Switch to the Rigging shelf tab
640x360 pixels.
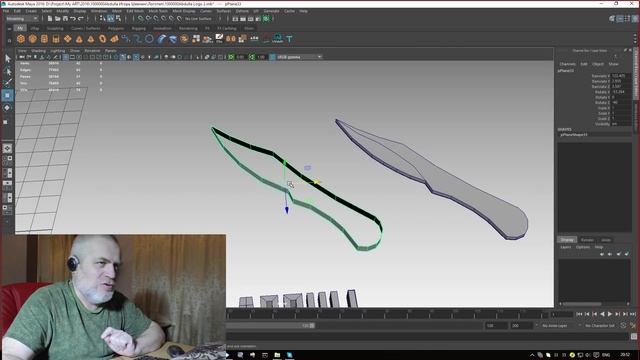(138, 29)
